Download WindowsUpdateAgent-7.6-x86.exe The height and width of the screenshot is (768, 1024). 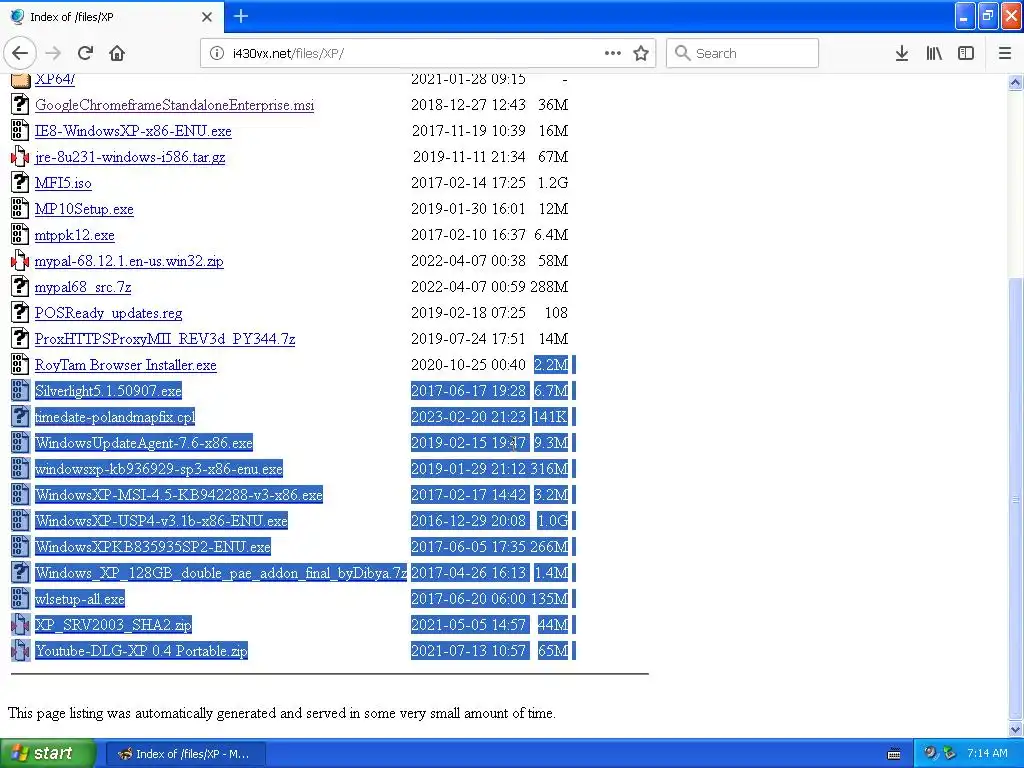[144, 443]
